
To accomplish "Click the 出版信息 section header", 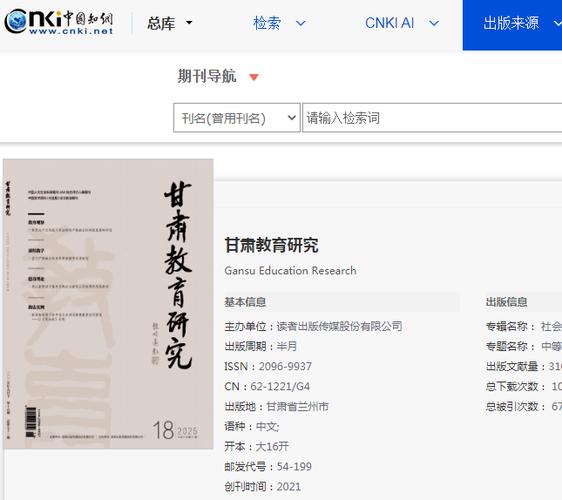I will pos(506,302).
